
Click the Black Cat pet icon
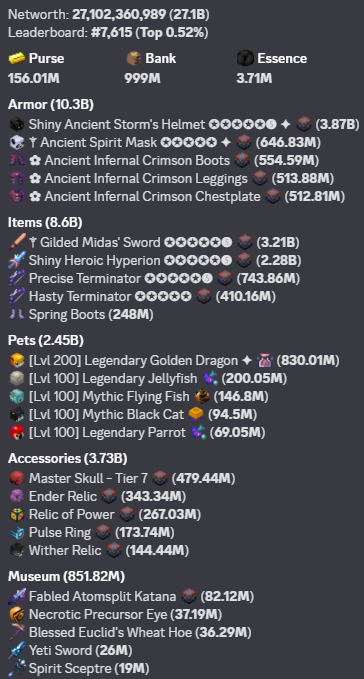17,414
